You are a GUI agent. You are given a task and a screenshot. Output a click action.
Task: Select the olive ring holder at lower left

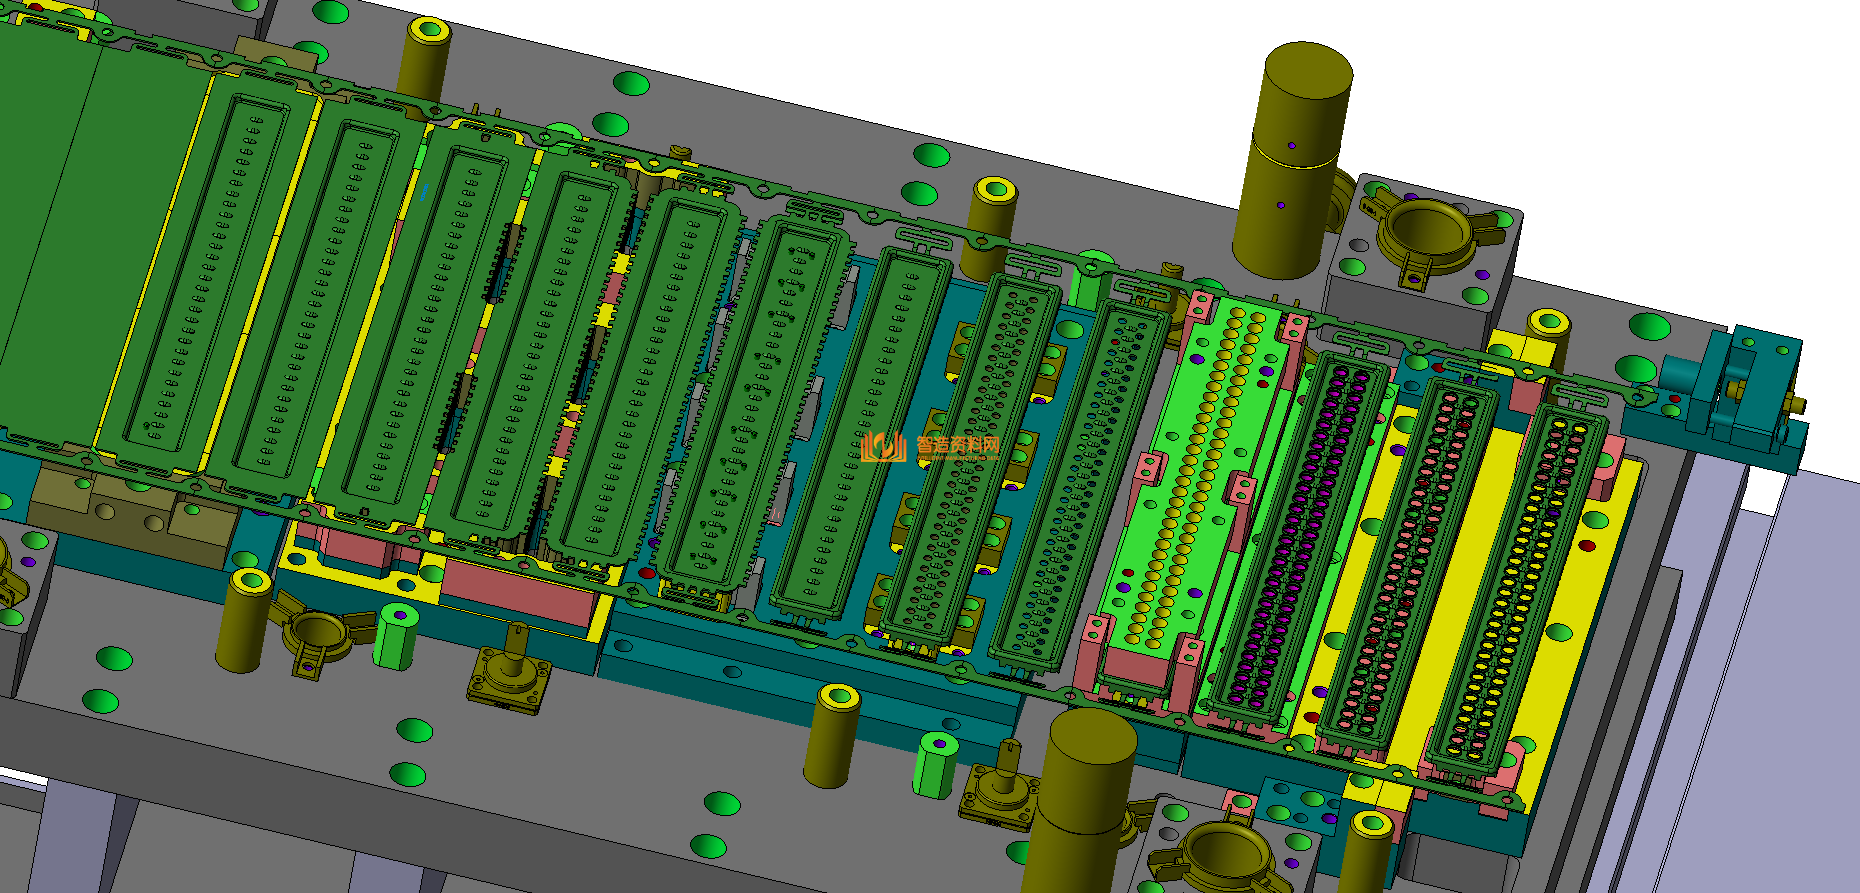coord(318,632)
